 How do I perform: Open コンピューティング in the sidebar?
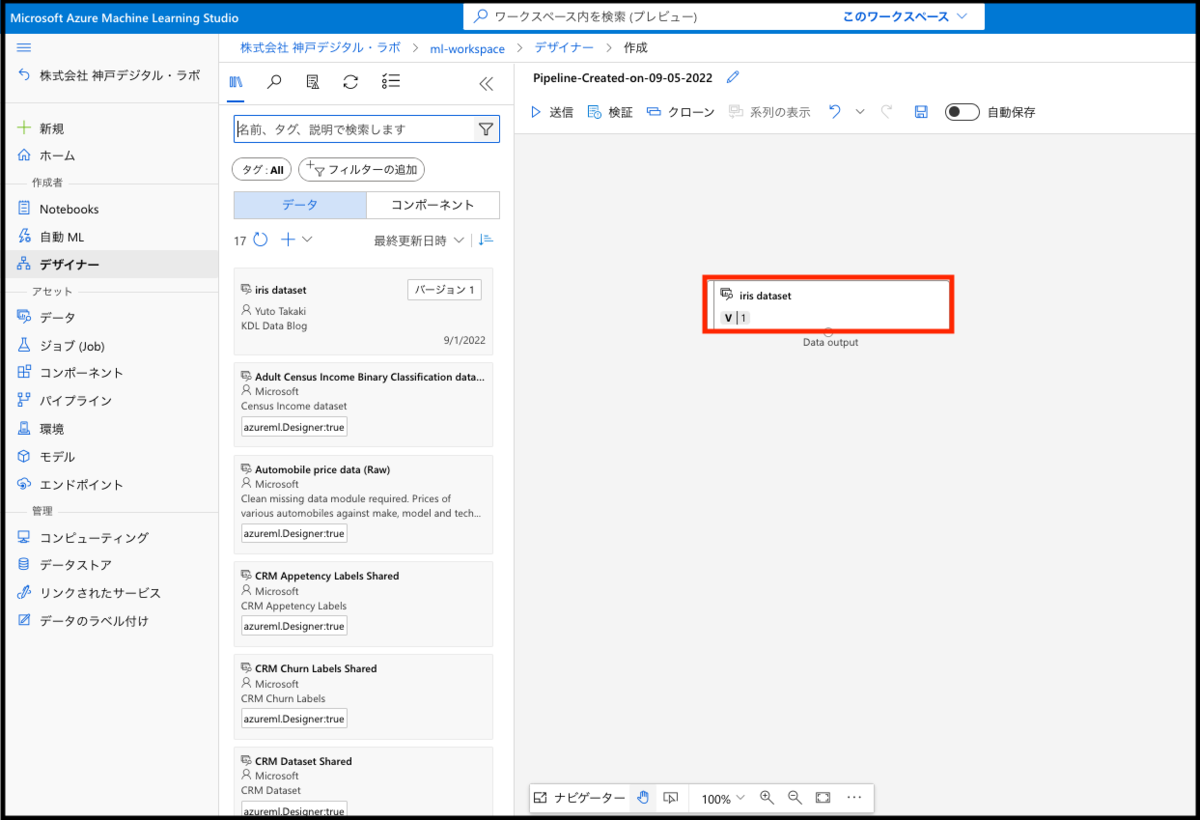83,537
